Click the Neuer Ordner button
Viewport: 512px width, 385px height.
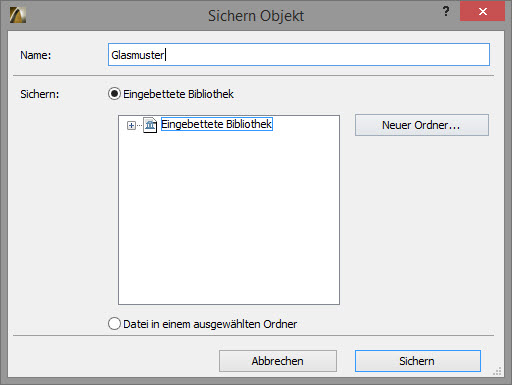(422, 125)
